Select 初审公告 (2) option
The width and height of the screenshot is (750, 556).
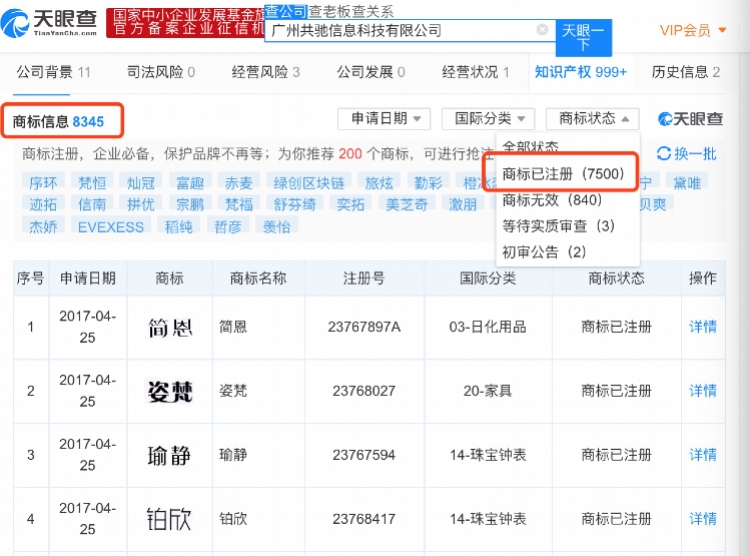[x=544, y=252]
